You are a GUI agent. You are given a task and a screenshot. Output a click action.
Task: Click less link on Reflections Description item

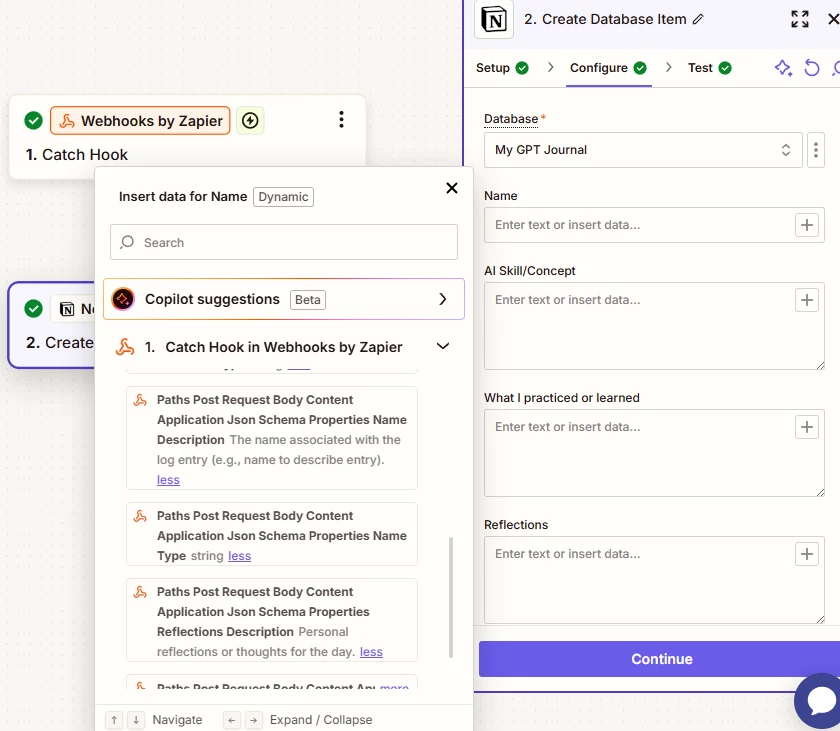pyautogui.click(x=371, y=652)
